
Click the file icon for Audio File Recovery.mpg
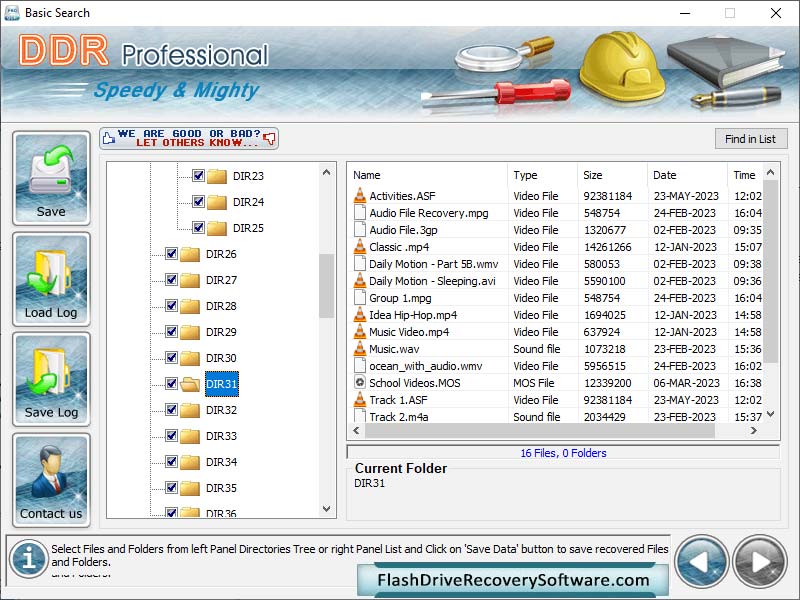pos(360,212)
